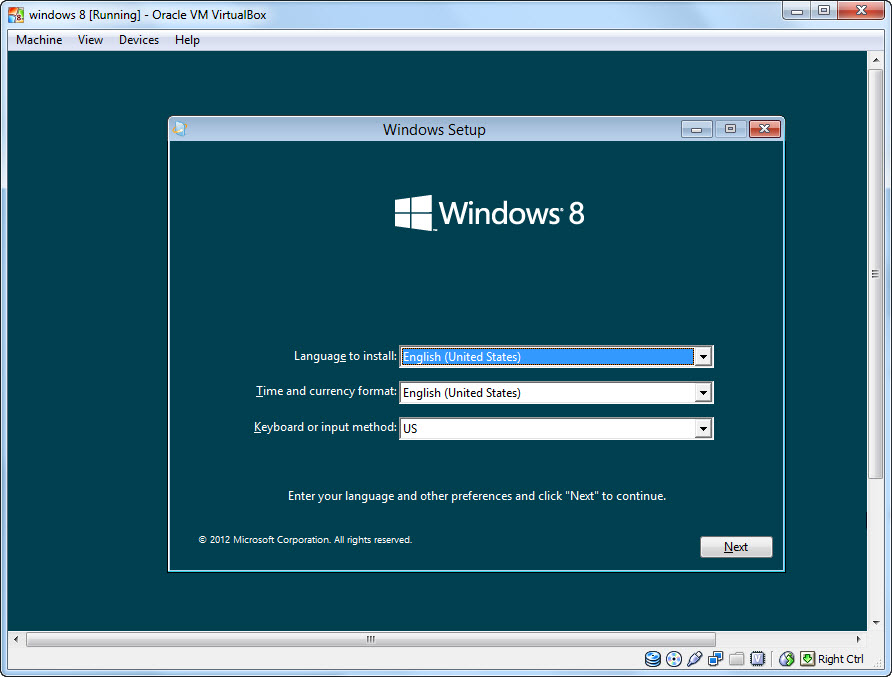The width and height of the screenshot is (892, 677).
Task: Click the Language to install combo box field
Action: click(x=556, y=357)
